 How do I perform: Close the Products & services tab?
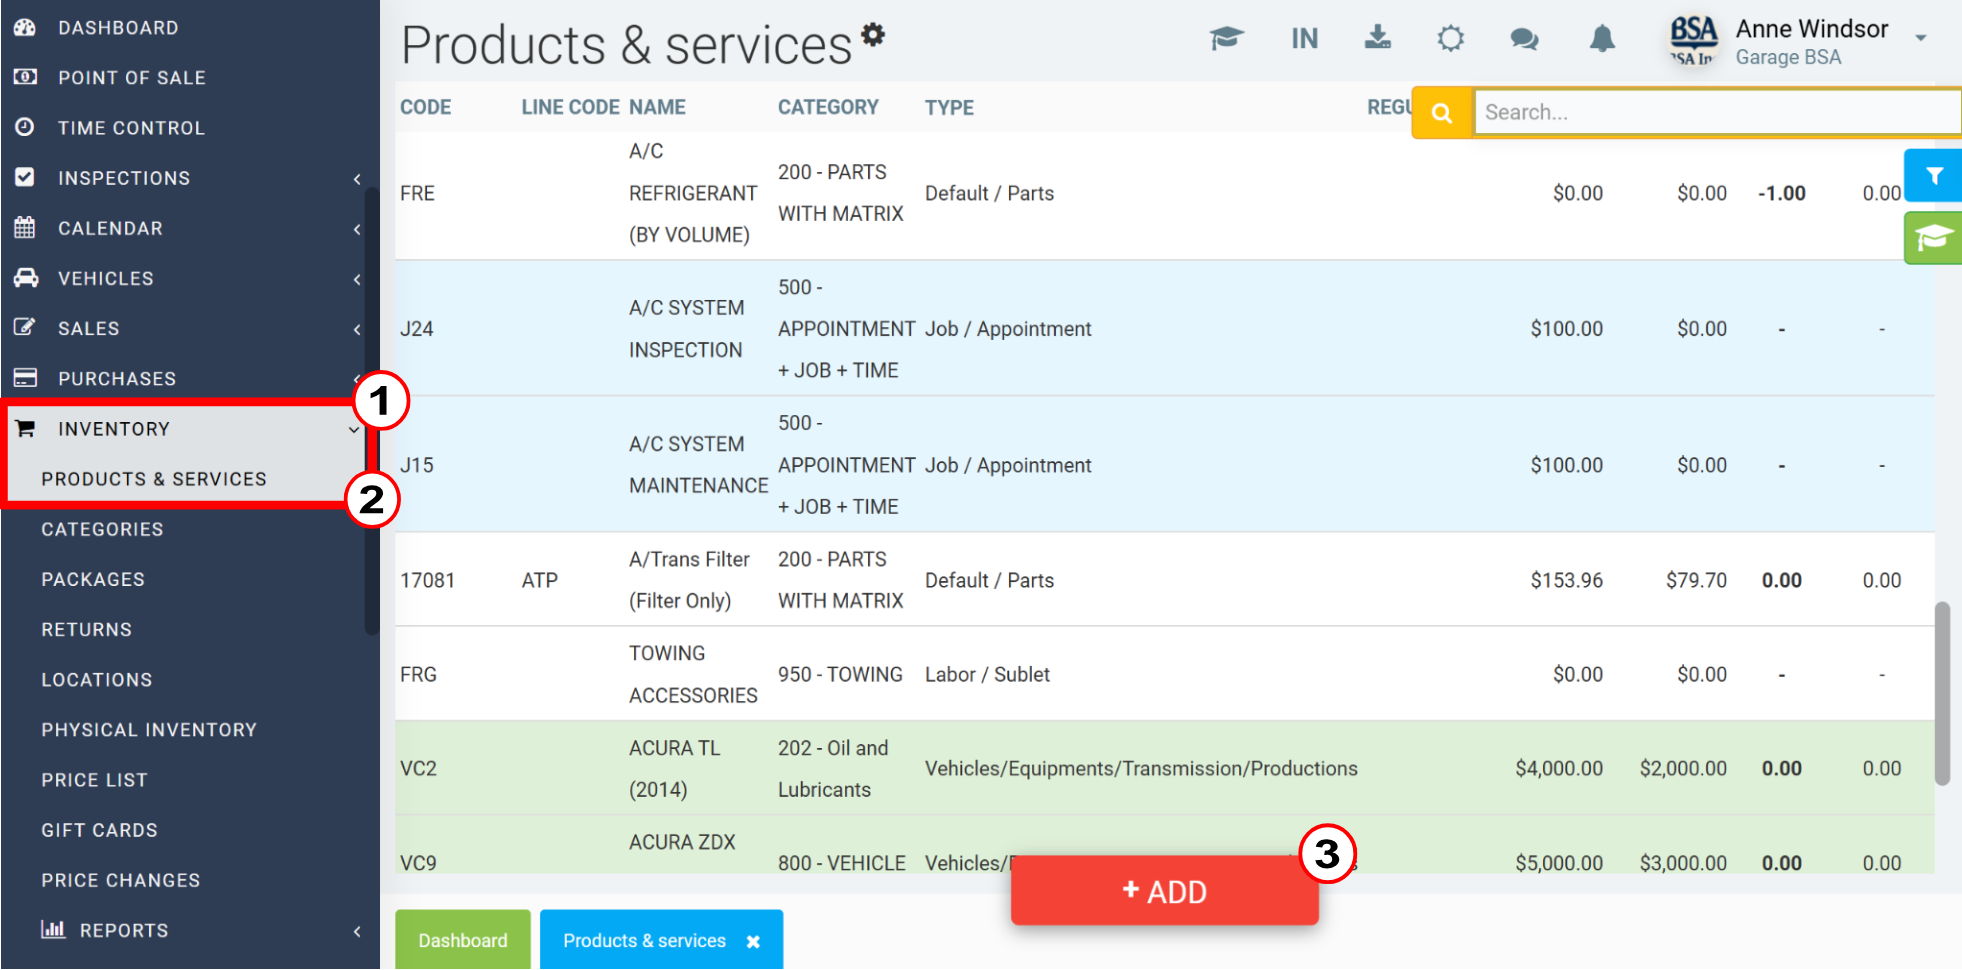[x=753, y=941]
